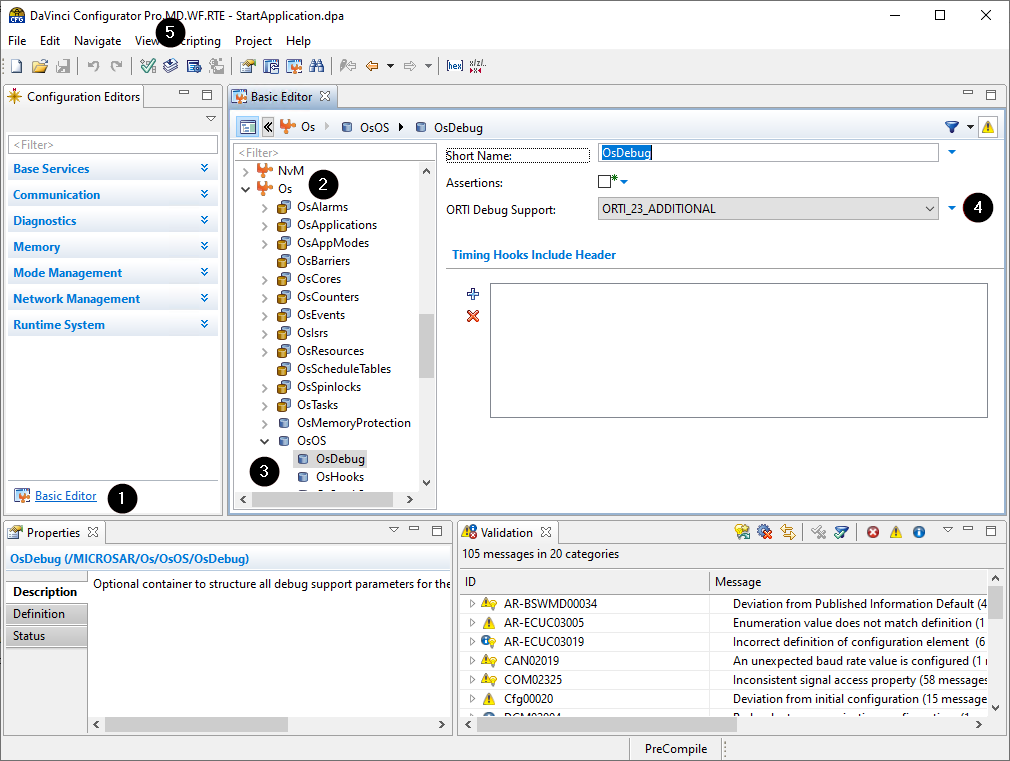Switch to the Definition tab in Properties

tap(46, 613)
